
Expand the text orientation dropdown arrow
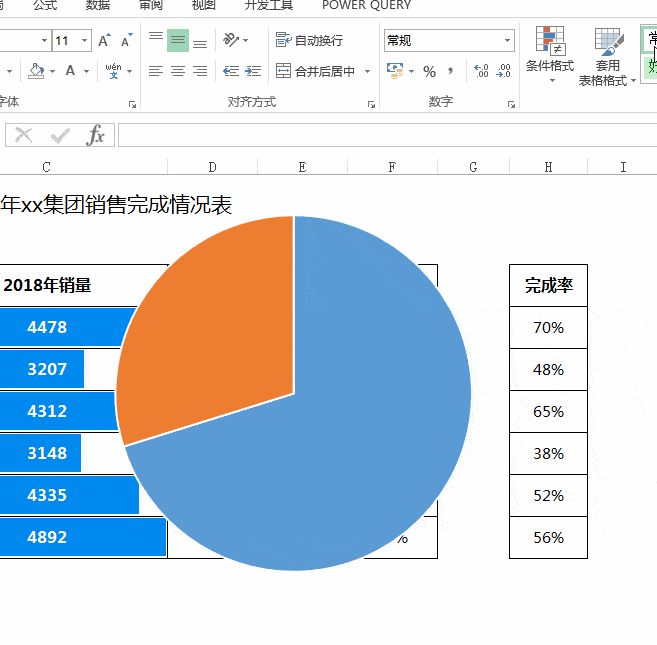coord(246,41)
